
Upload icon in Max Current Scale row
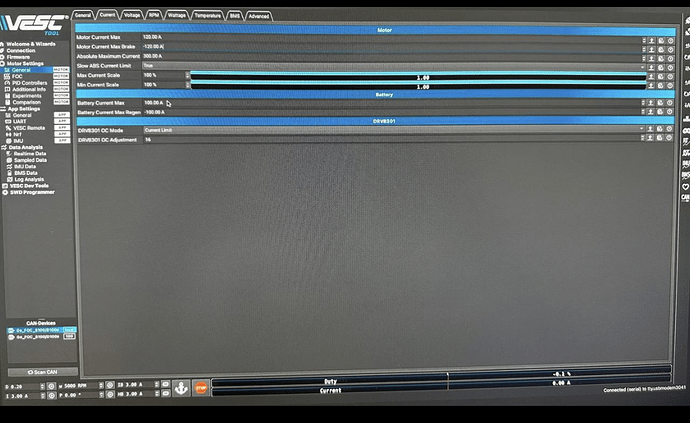pos(651,77)
